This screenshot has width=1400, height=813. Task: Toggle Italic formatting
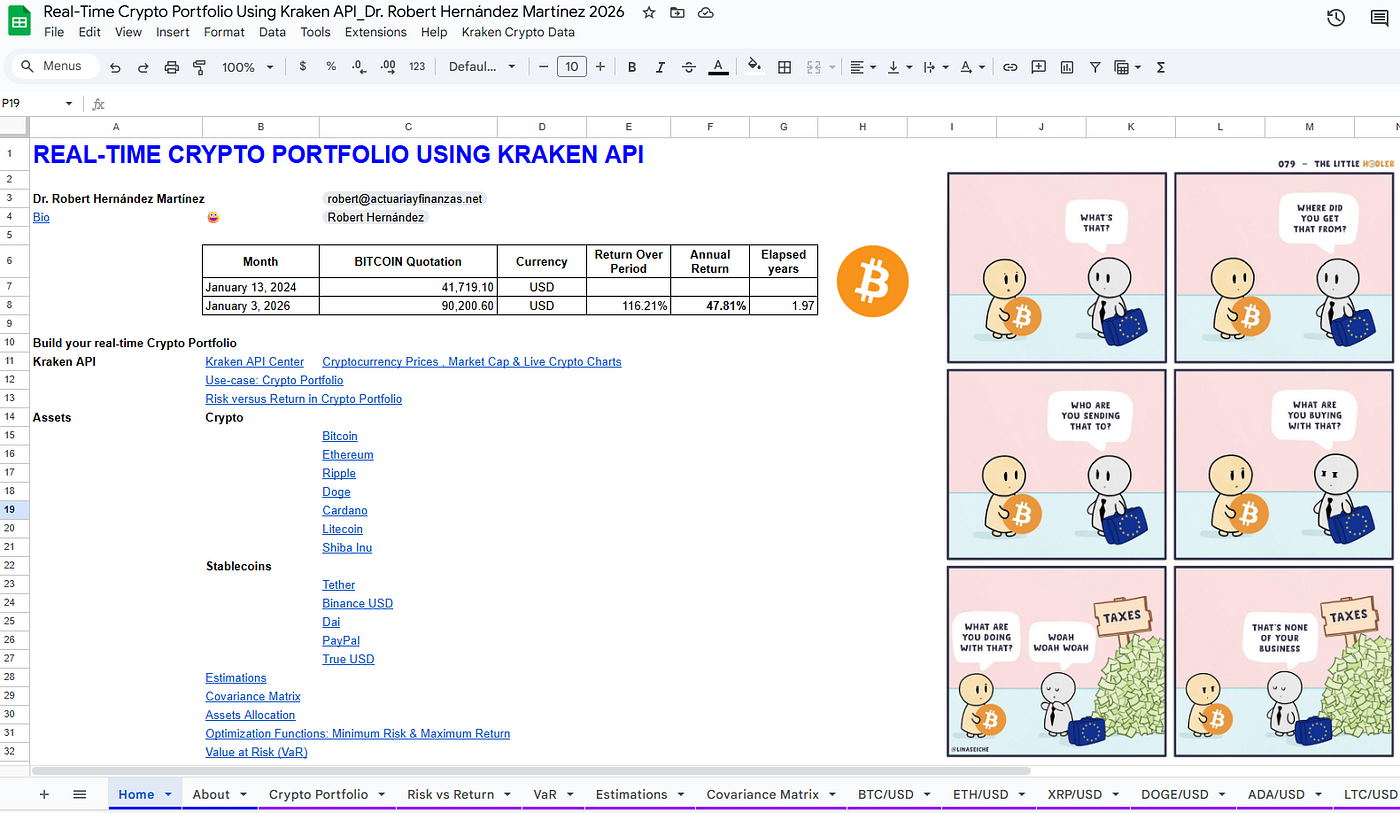660,67
